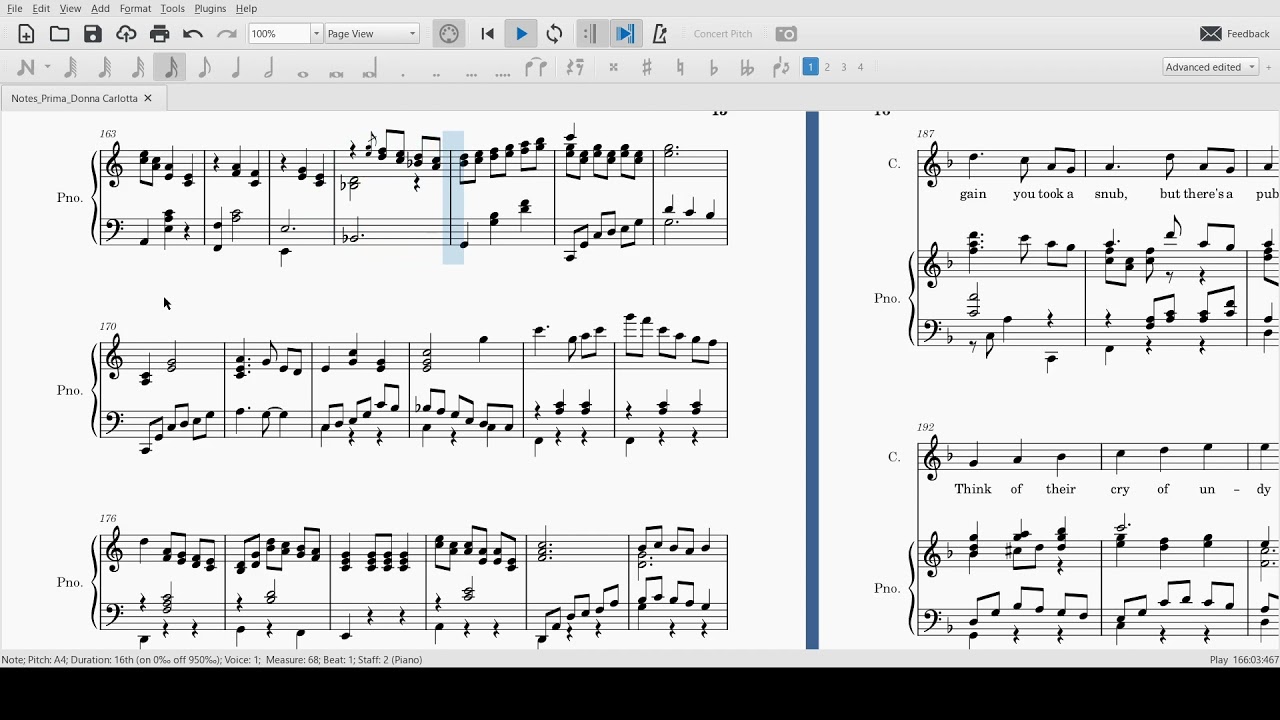Apply flat accidental
This screenshot has width=1280, height=720.
click(x=714, y=67)
